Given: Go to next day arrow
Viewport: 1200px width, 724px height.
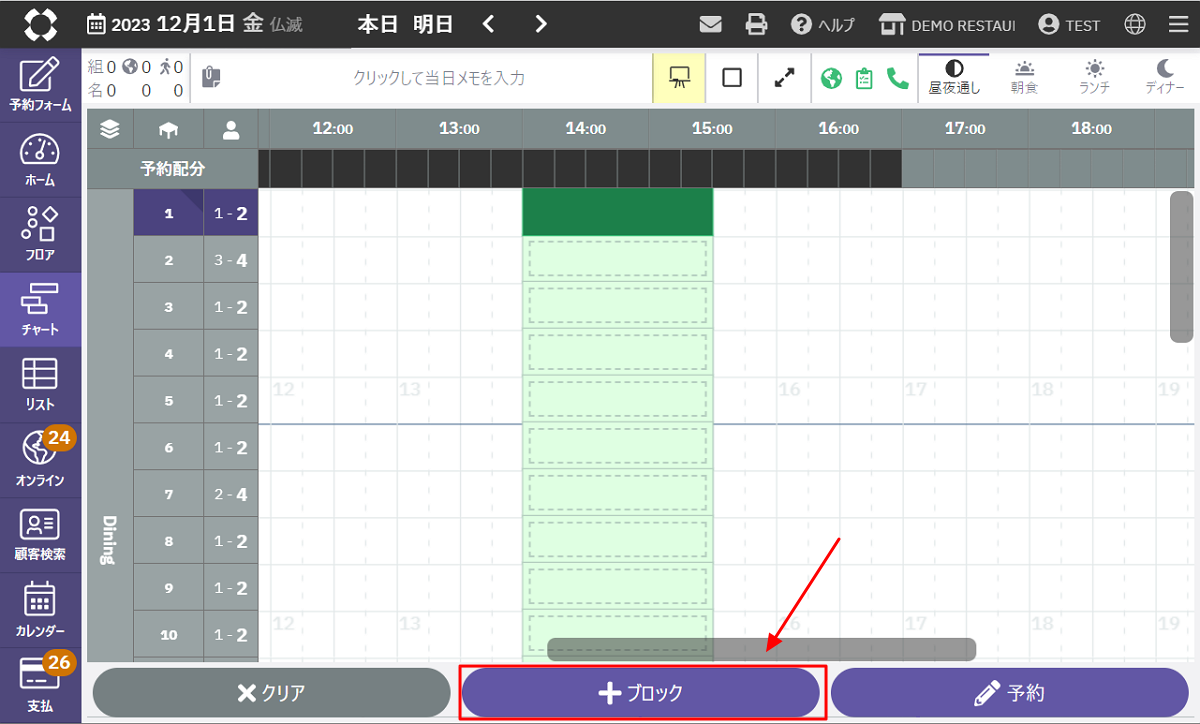Looking at the screenshot, I should click(541, 24).
